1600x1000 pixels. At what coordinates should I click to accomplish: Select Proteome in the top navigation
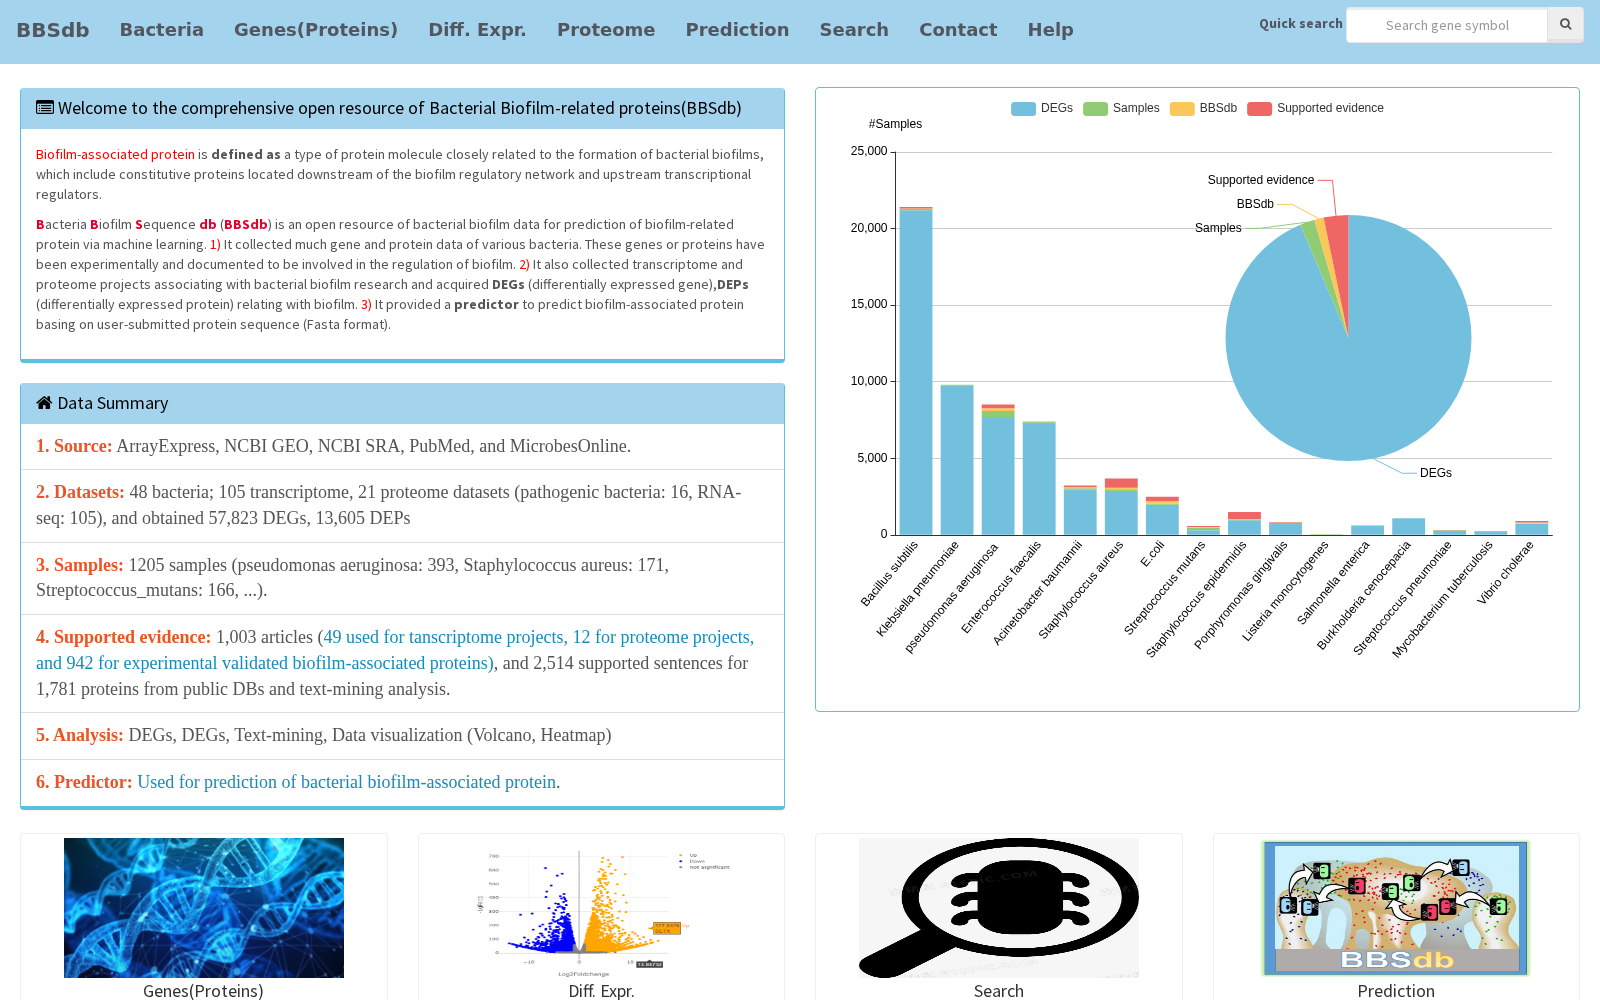606,30
